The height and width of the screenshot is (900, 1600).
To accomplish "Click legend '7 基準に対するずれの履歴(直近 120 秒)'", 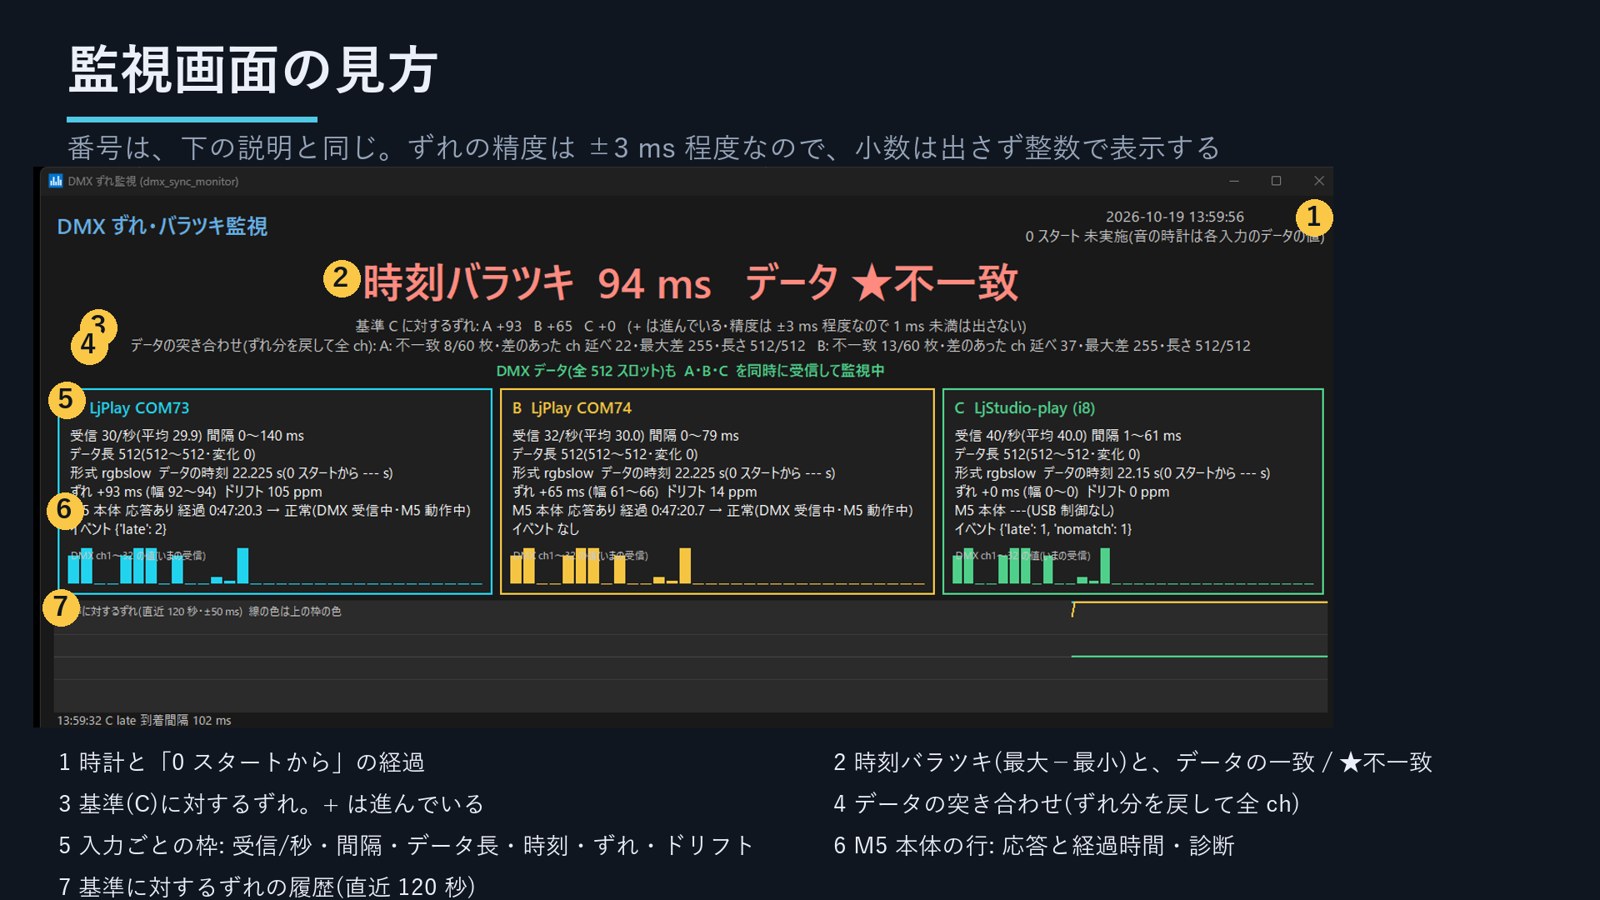I will (267, 886).
